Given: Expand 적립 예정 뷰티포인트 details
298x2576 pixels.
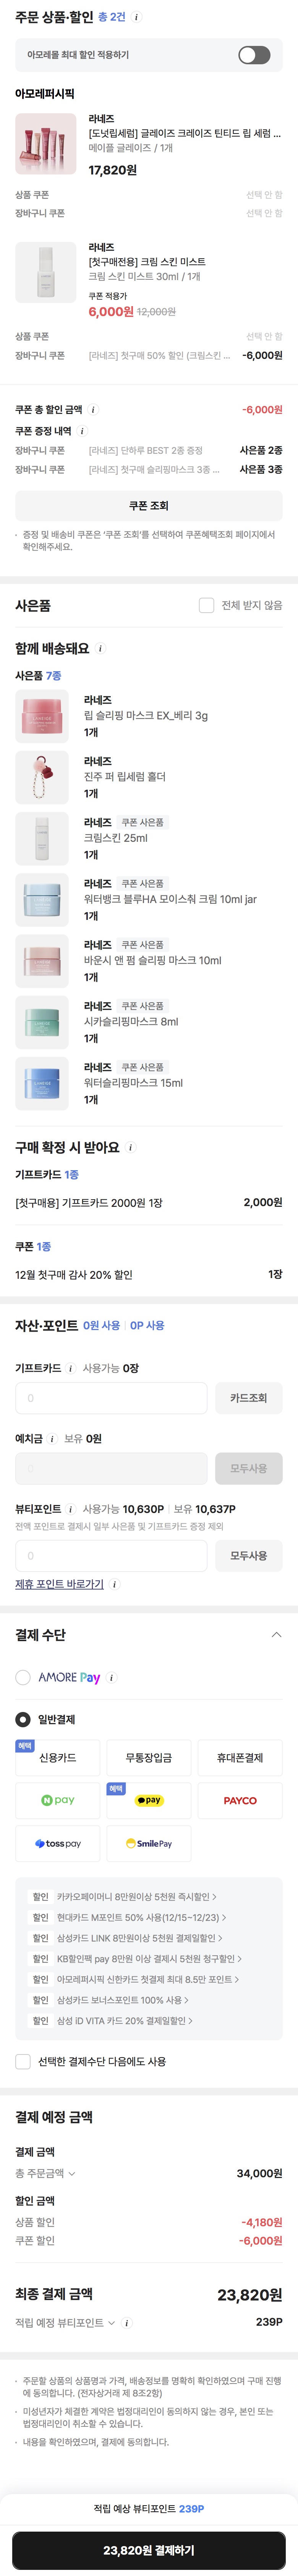Looking at the screenshot, I should pos(111,2322).
